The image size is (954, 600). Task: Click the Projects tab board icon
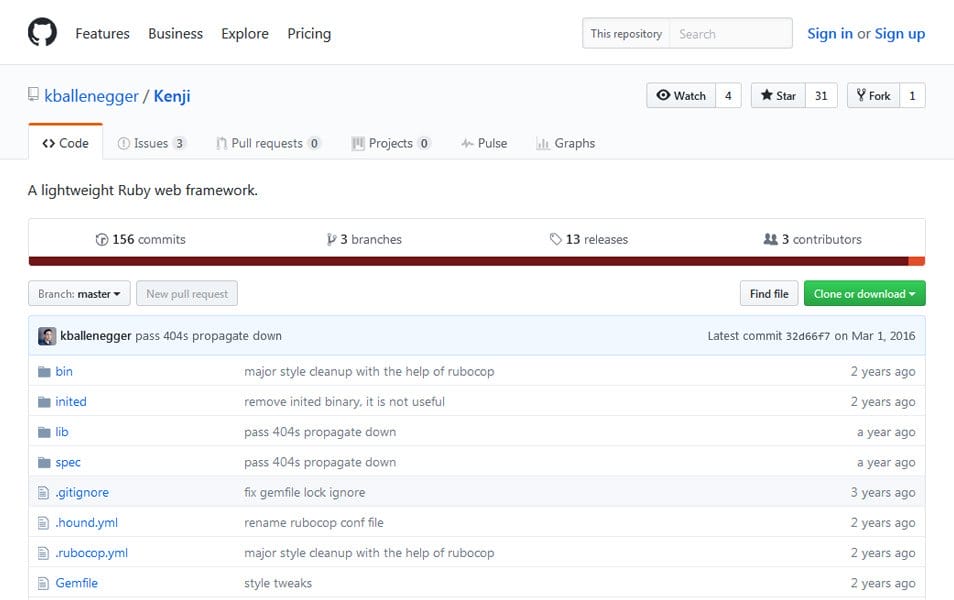358,144
